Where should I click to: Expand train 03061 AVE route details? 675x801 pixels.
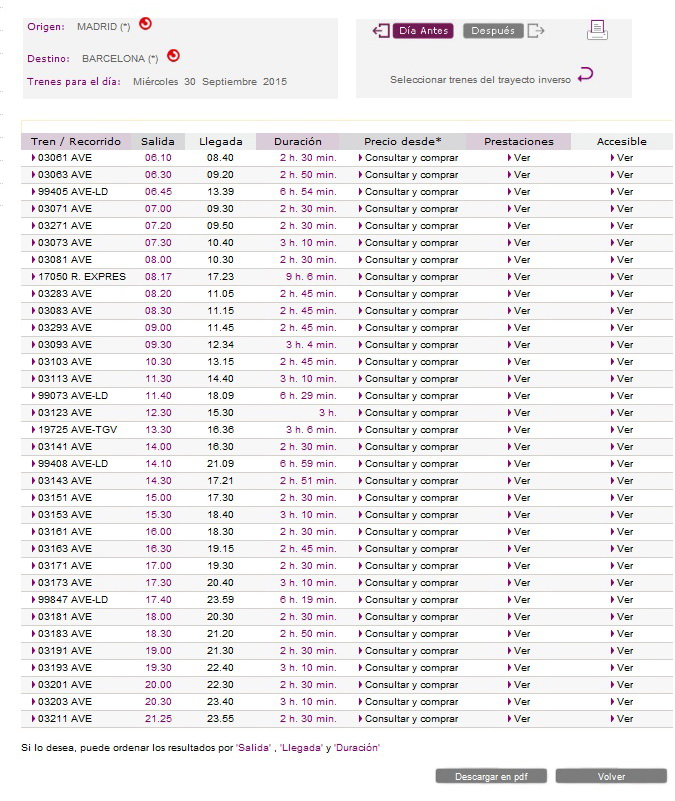pos(61,158)
